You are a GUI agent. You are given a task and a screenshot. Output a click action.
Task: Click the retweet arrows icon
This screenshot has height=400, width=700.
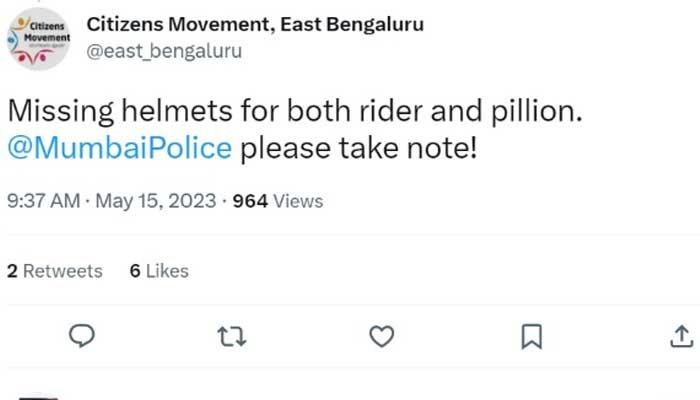pyautogui.click(x=230, y=336)
